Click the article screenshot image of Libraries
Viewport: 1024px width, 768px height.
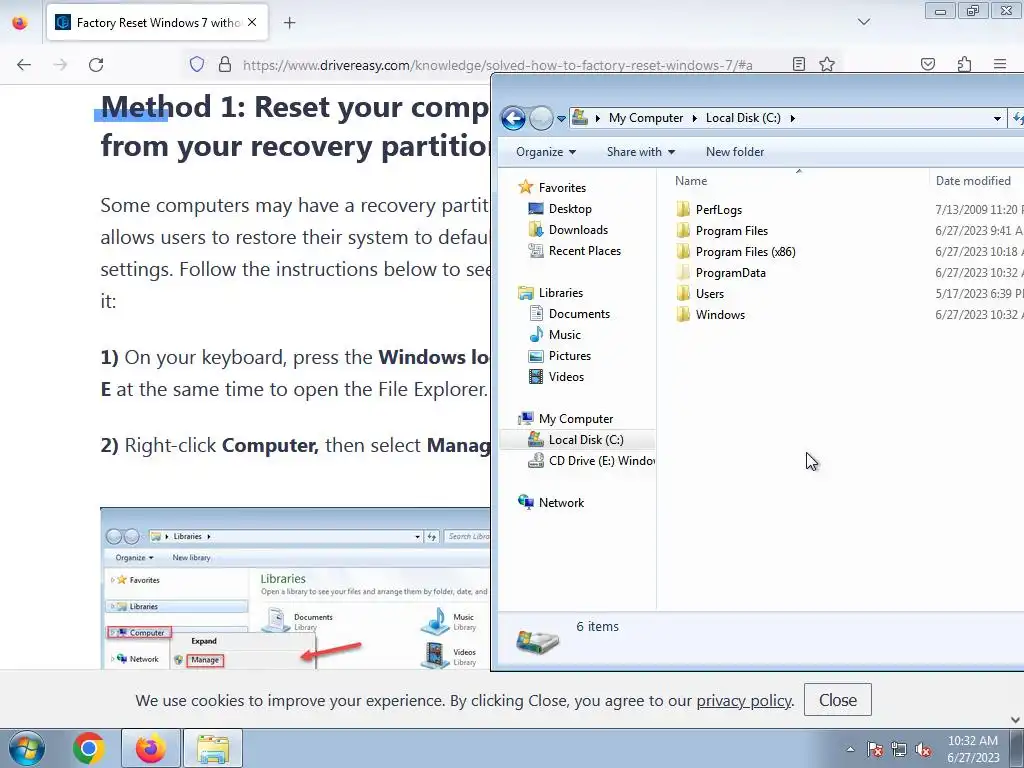pos(295,588)
